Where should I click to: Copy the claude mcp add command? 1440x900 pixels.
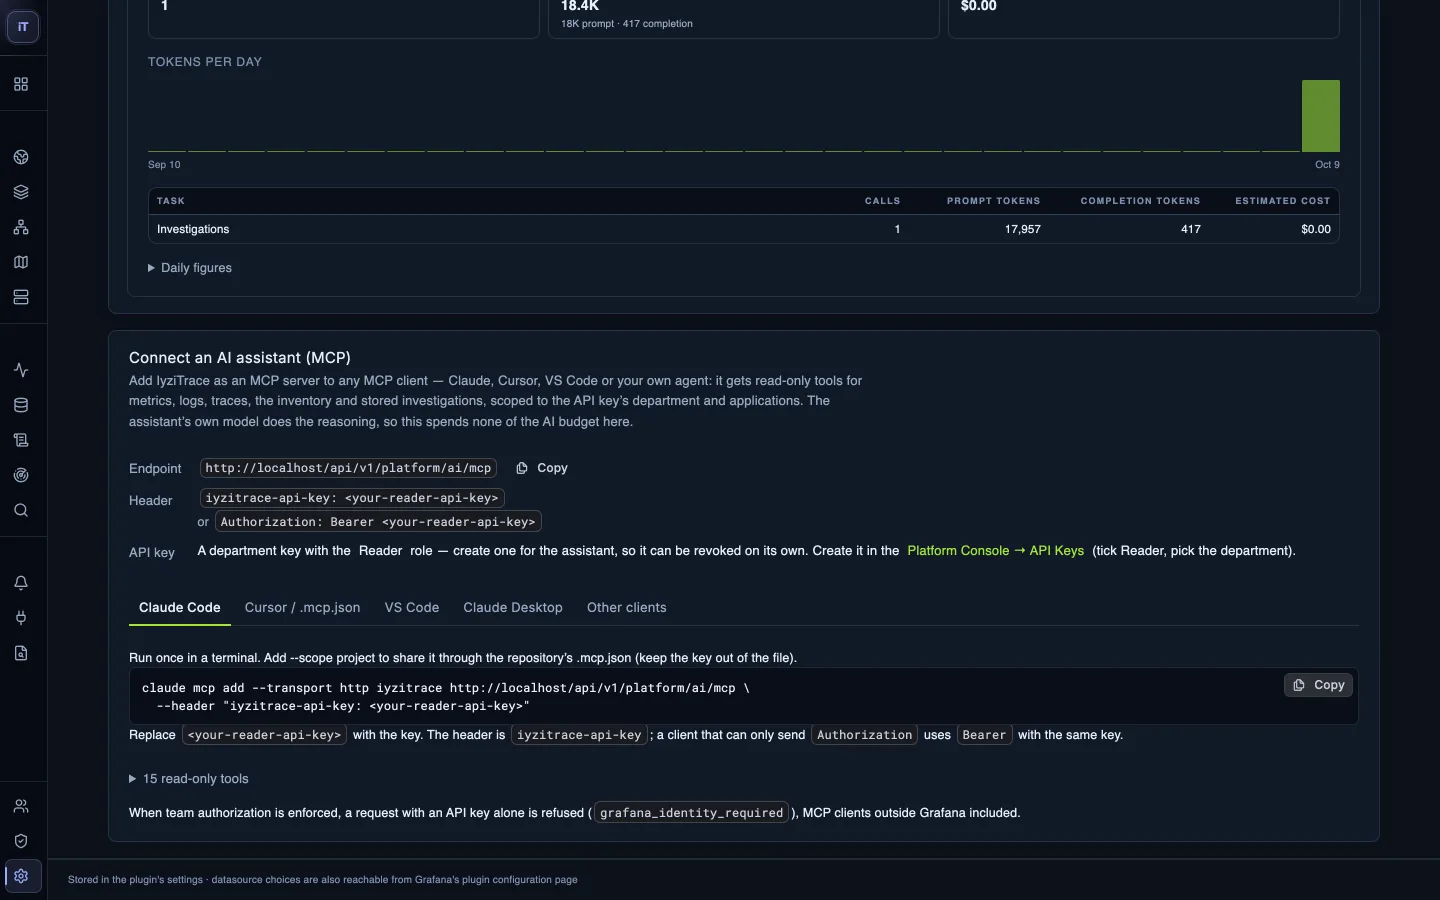(x=1319, y=685)
